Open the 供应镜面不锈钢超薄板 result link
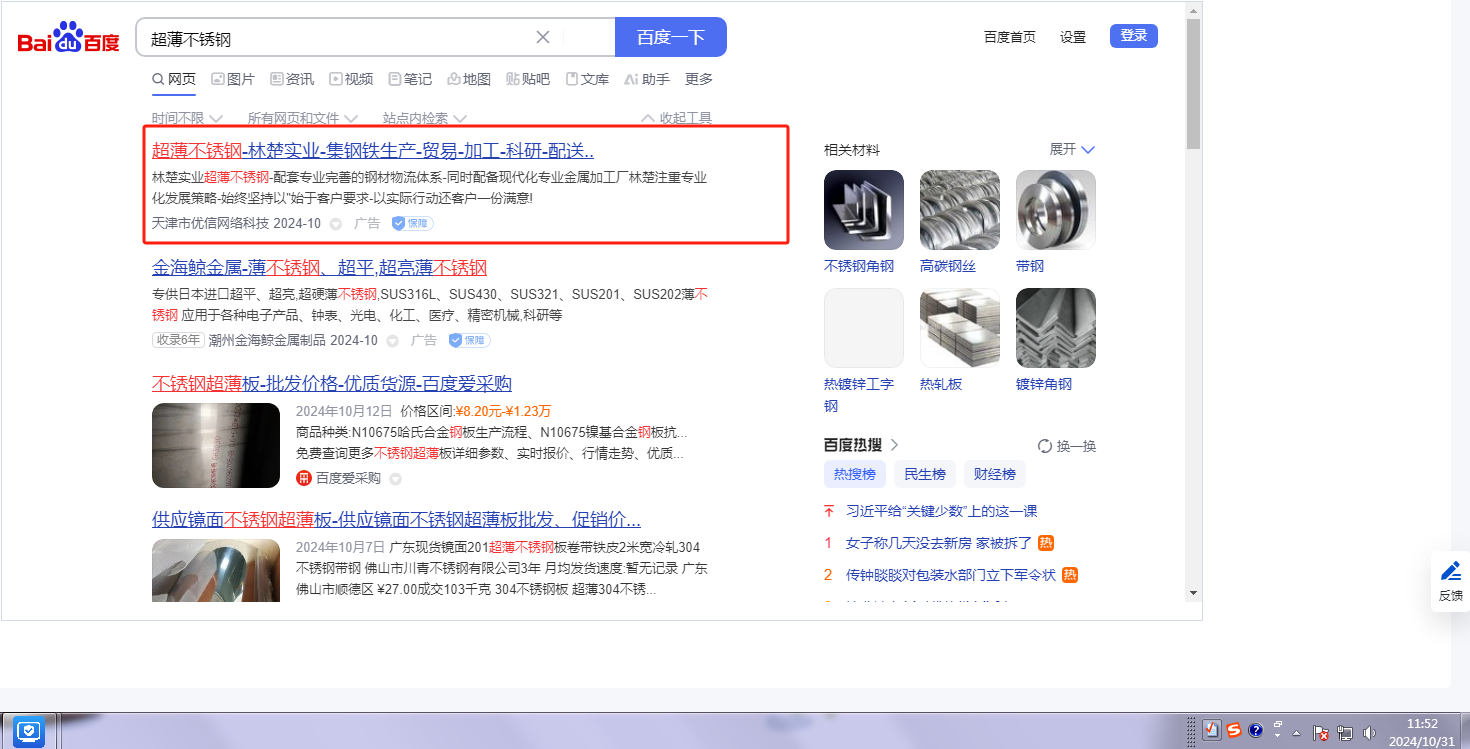The height and width of the screenshot is (749, 1470). pyautogui.click(x=396, y=520)
